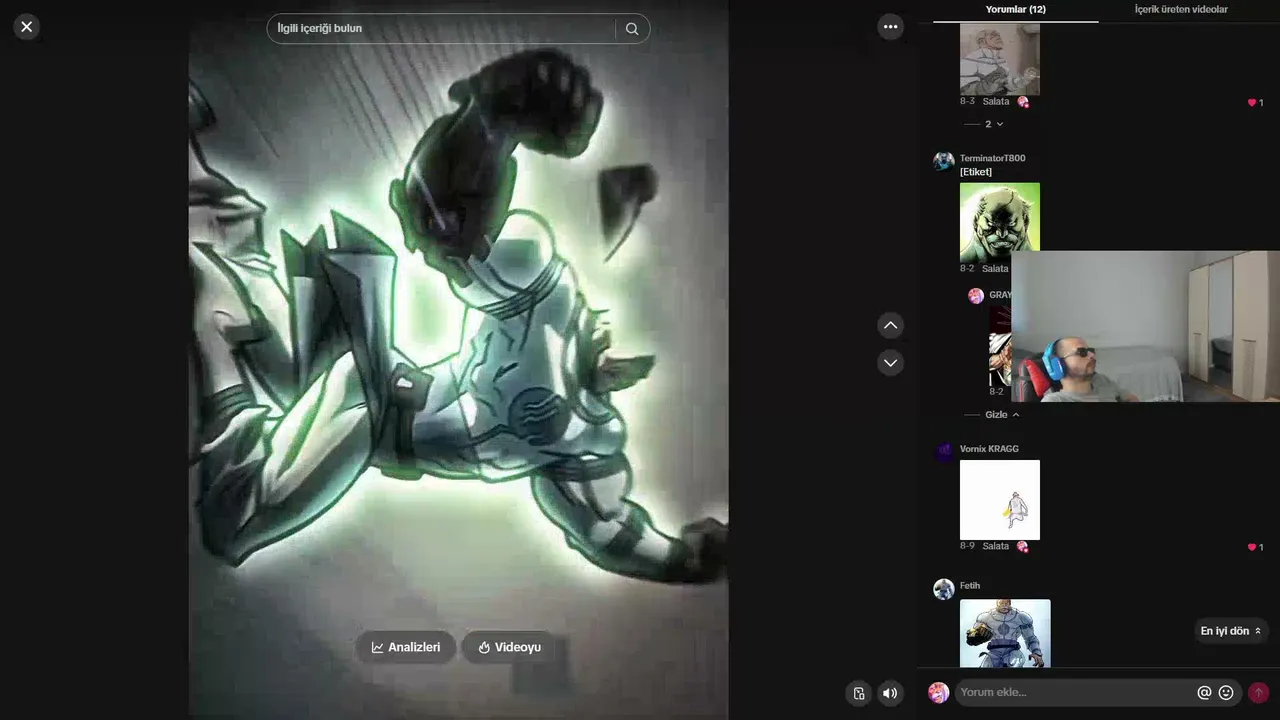Open Fetih's sticker image

point(1005,633)
